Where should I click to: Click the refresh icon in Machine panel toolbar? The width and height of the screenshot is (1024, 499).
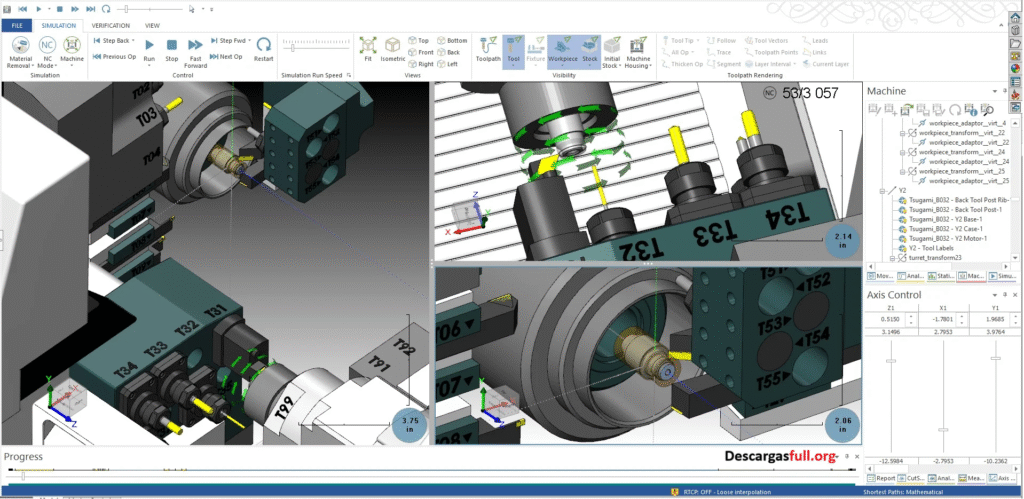click(955, 110)
